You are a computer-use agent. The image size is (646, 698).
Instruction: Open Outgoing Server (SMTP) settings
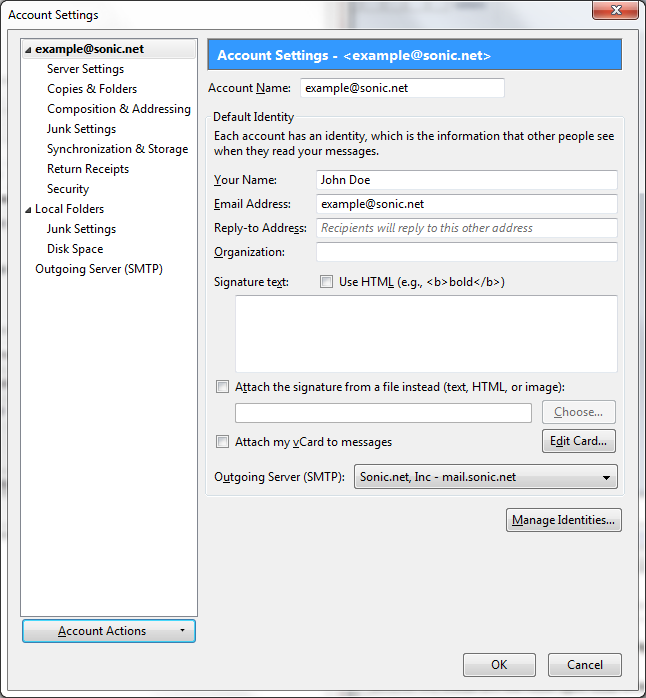tap(99, 269)
